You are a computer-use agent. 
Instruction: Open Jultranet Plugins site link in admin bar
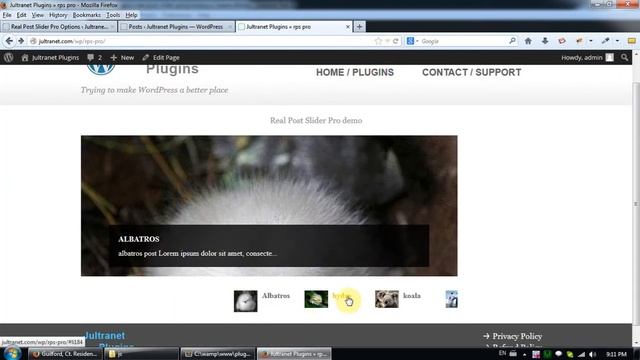50,58
